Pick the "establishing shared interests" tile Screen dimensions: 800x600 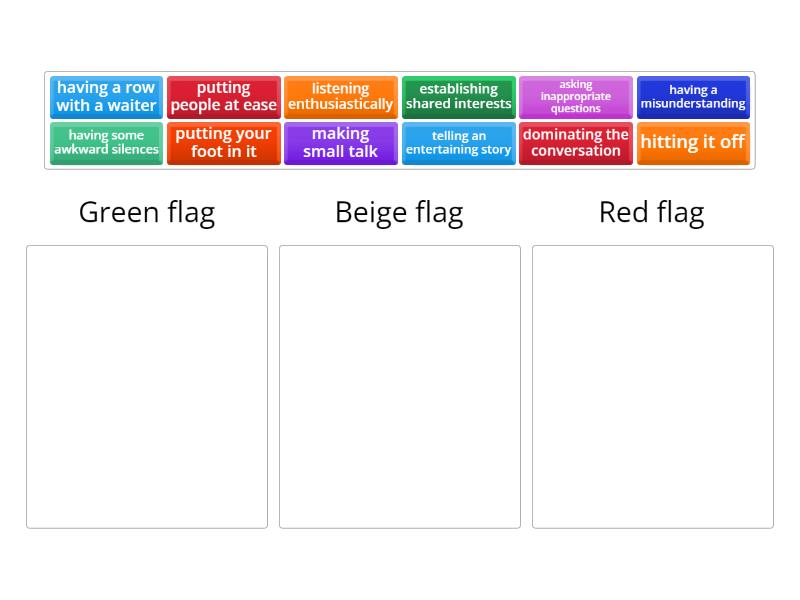click(x=458, y=96)
